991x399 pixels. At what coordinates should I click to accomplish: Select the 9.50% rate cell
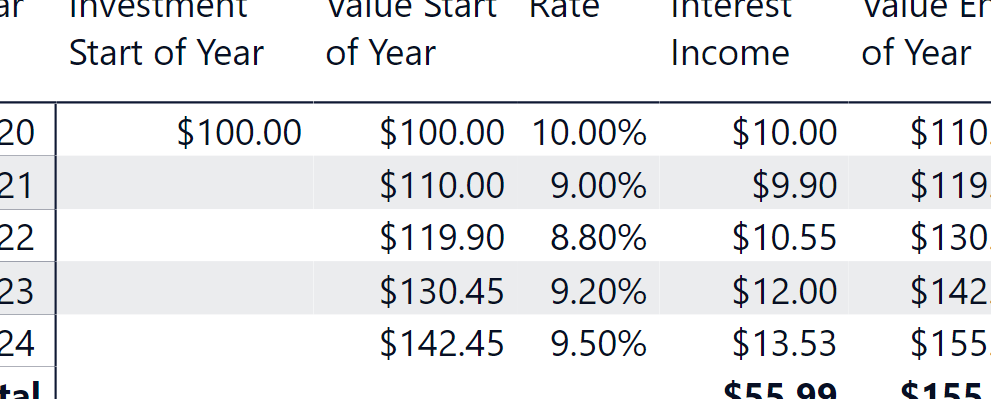point(588,341)
